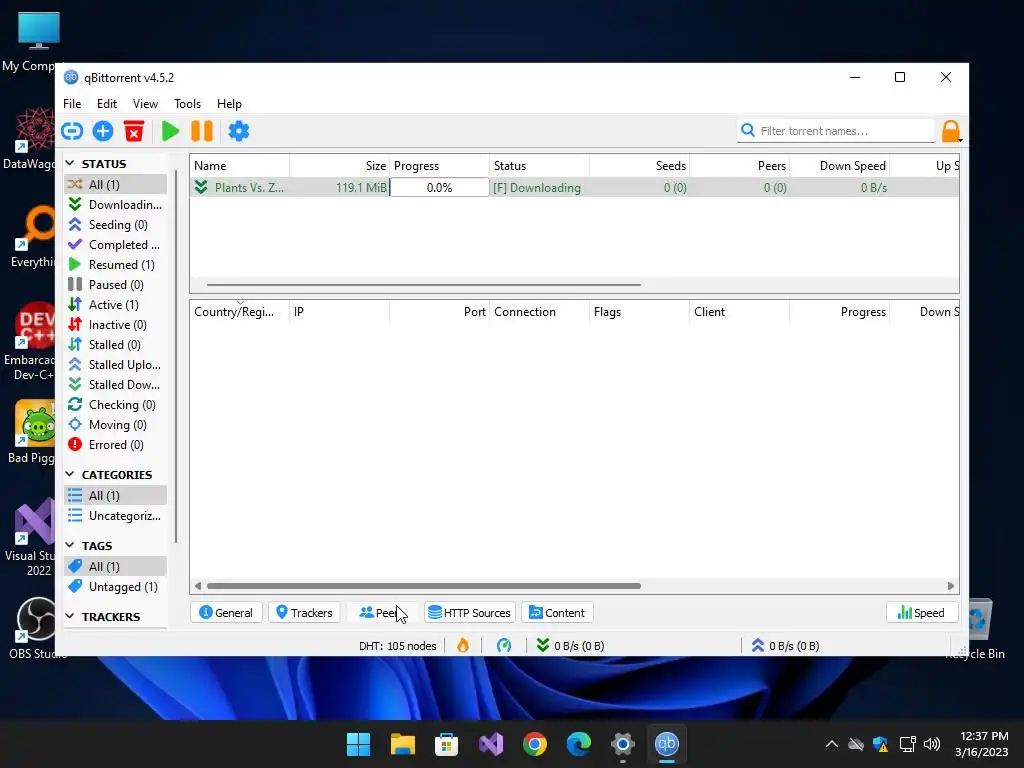Switch to the Peers tab
This screenshot has width=1024, height=768.
(x=382, y=613)
